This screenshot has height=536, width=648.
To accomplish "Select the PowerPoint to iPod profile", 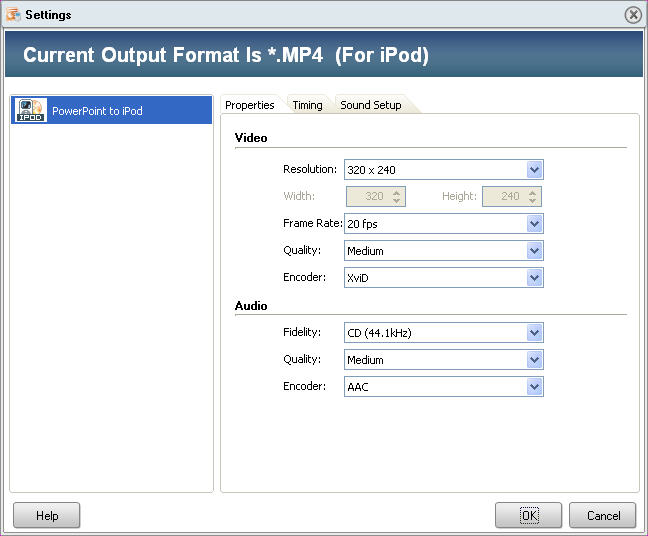I will [112, 110].
